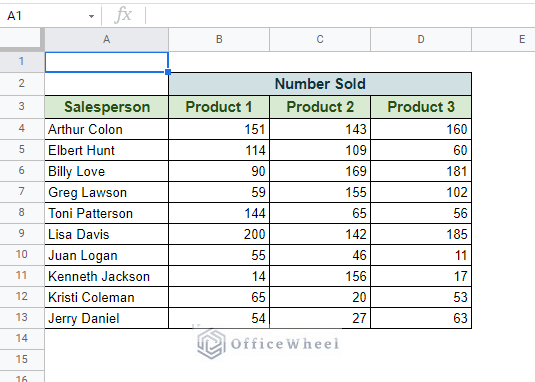Select column C header
Viewport: 535px width, 382px height.
pyautogui.click(x=320, y=40)
